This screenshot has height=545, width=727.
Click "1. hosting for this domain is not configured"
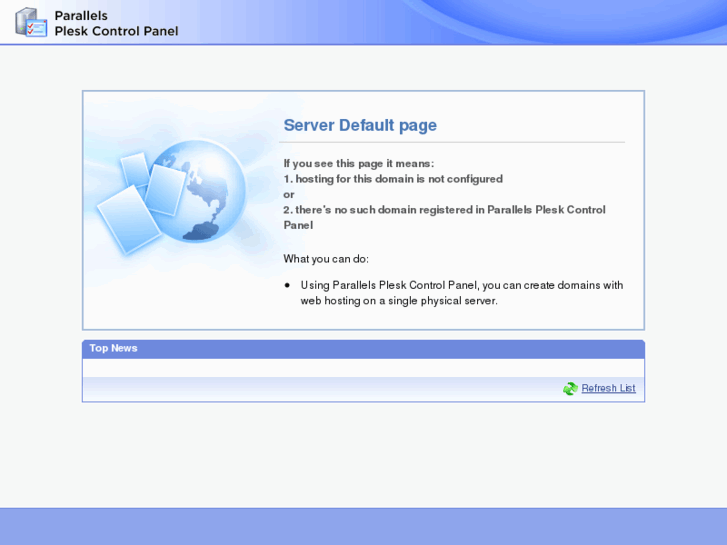coord(393,179)
